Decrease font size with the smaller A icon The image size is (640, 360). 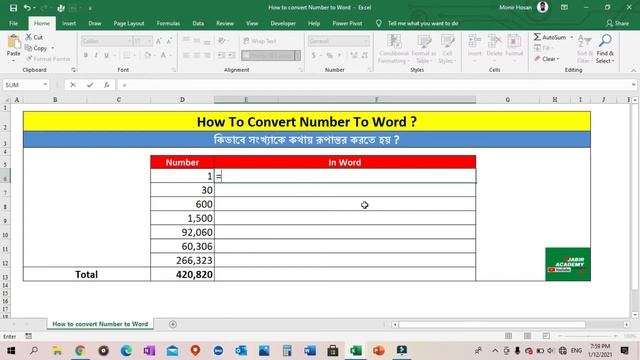pyautogui.click(x=169, y=41)
